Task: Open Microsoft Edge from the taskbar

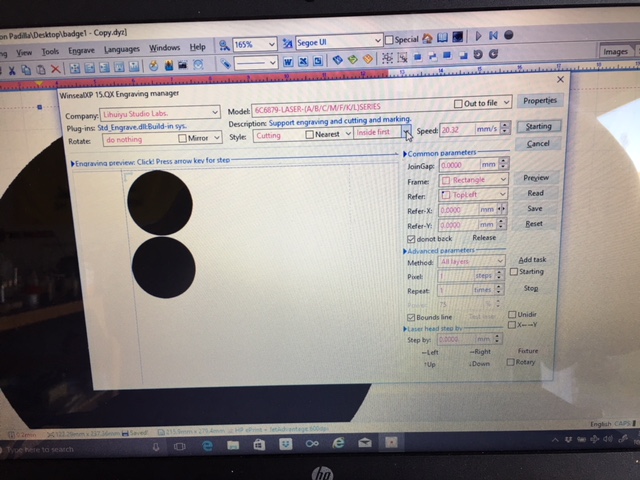Action: tap(207, 446)
